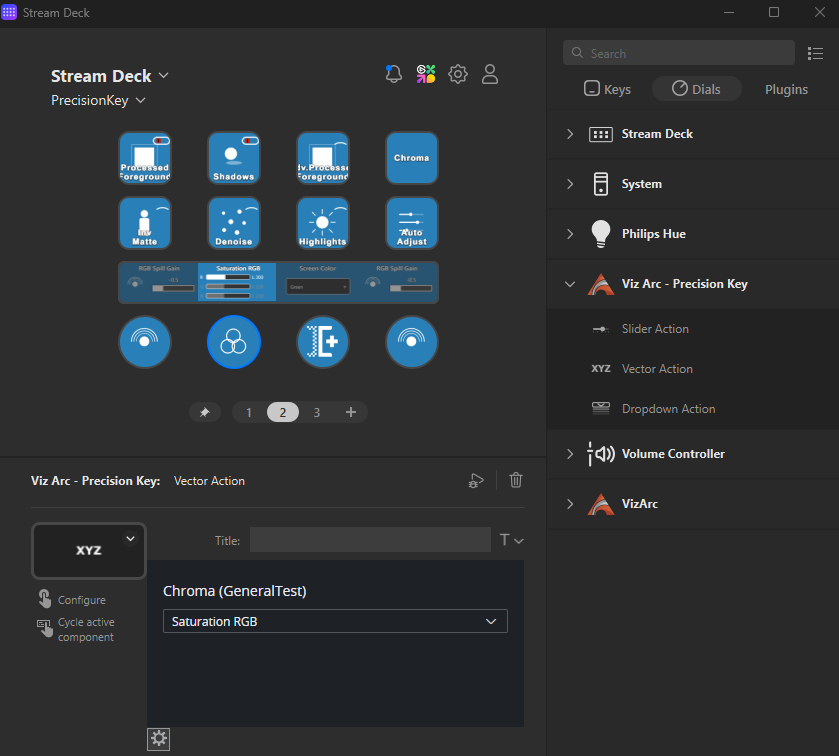
Task: Select the Chroma key button
Action: pyautogui.click(x=411, y=158)
